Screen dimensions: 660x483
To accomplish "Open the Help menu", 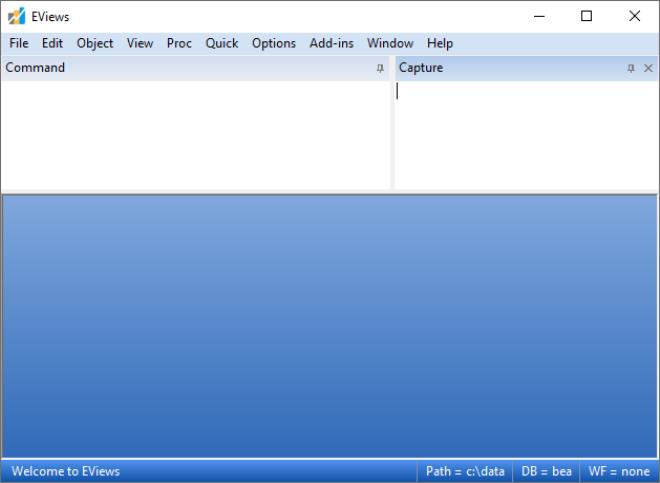I will (439, 43).
